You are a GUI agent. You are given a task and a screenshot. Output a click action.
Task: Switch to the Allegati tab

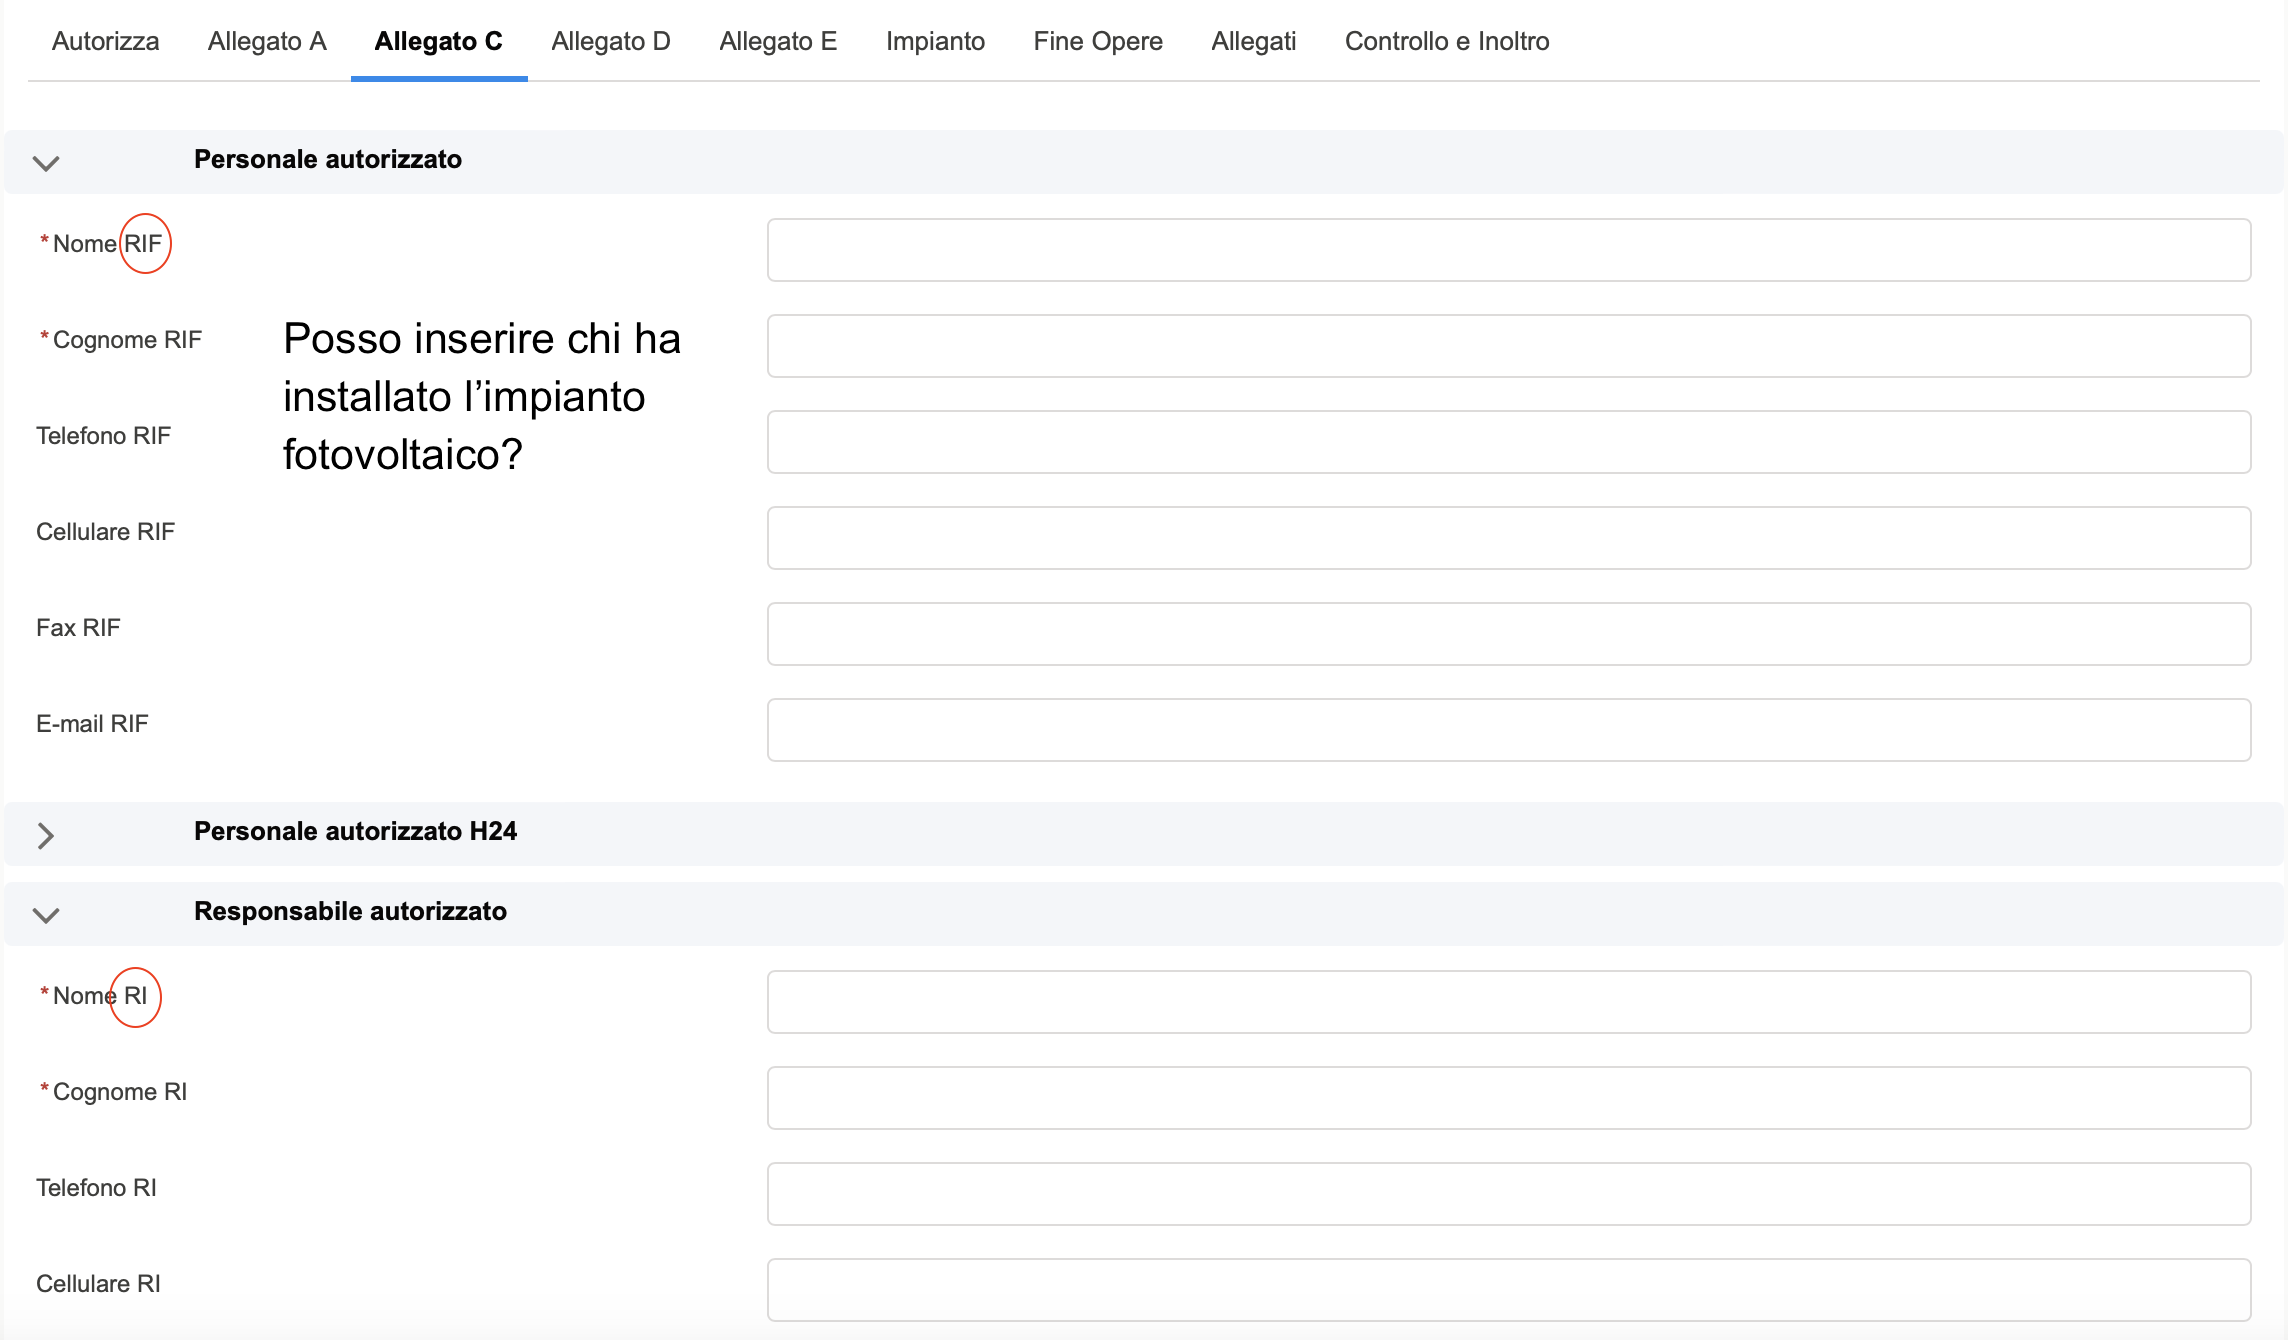[x=1253, y=41]
